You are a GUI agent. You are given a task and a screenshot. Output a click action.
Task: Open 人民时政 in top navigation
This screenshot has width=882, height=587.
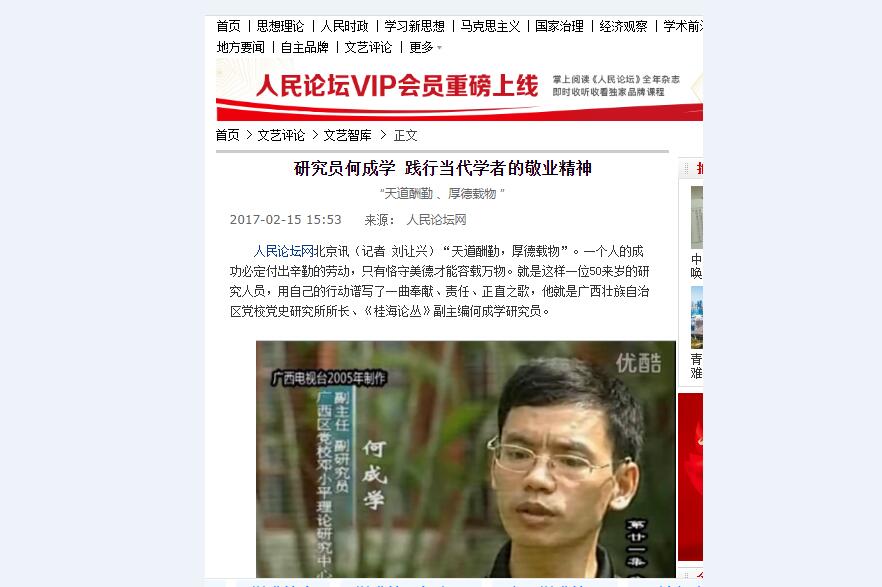tap(344, 26)
